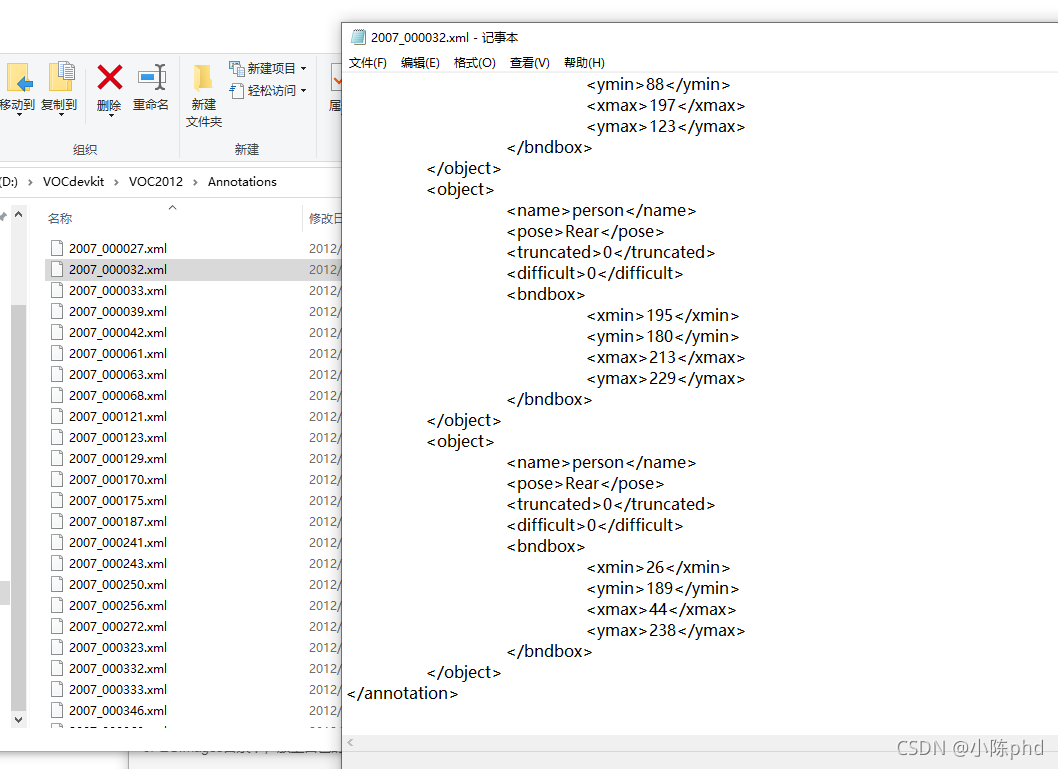Select file 2007_000256.xml
The height and width of the screenshot is (769, 1058).
[x=117, y=606]
